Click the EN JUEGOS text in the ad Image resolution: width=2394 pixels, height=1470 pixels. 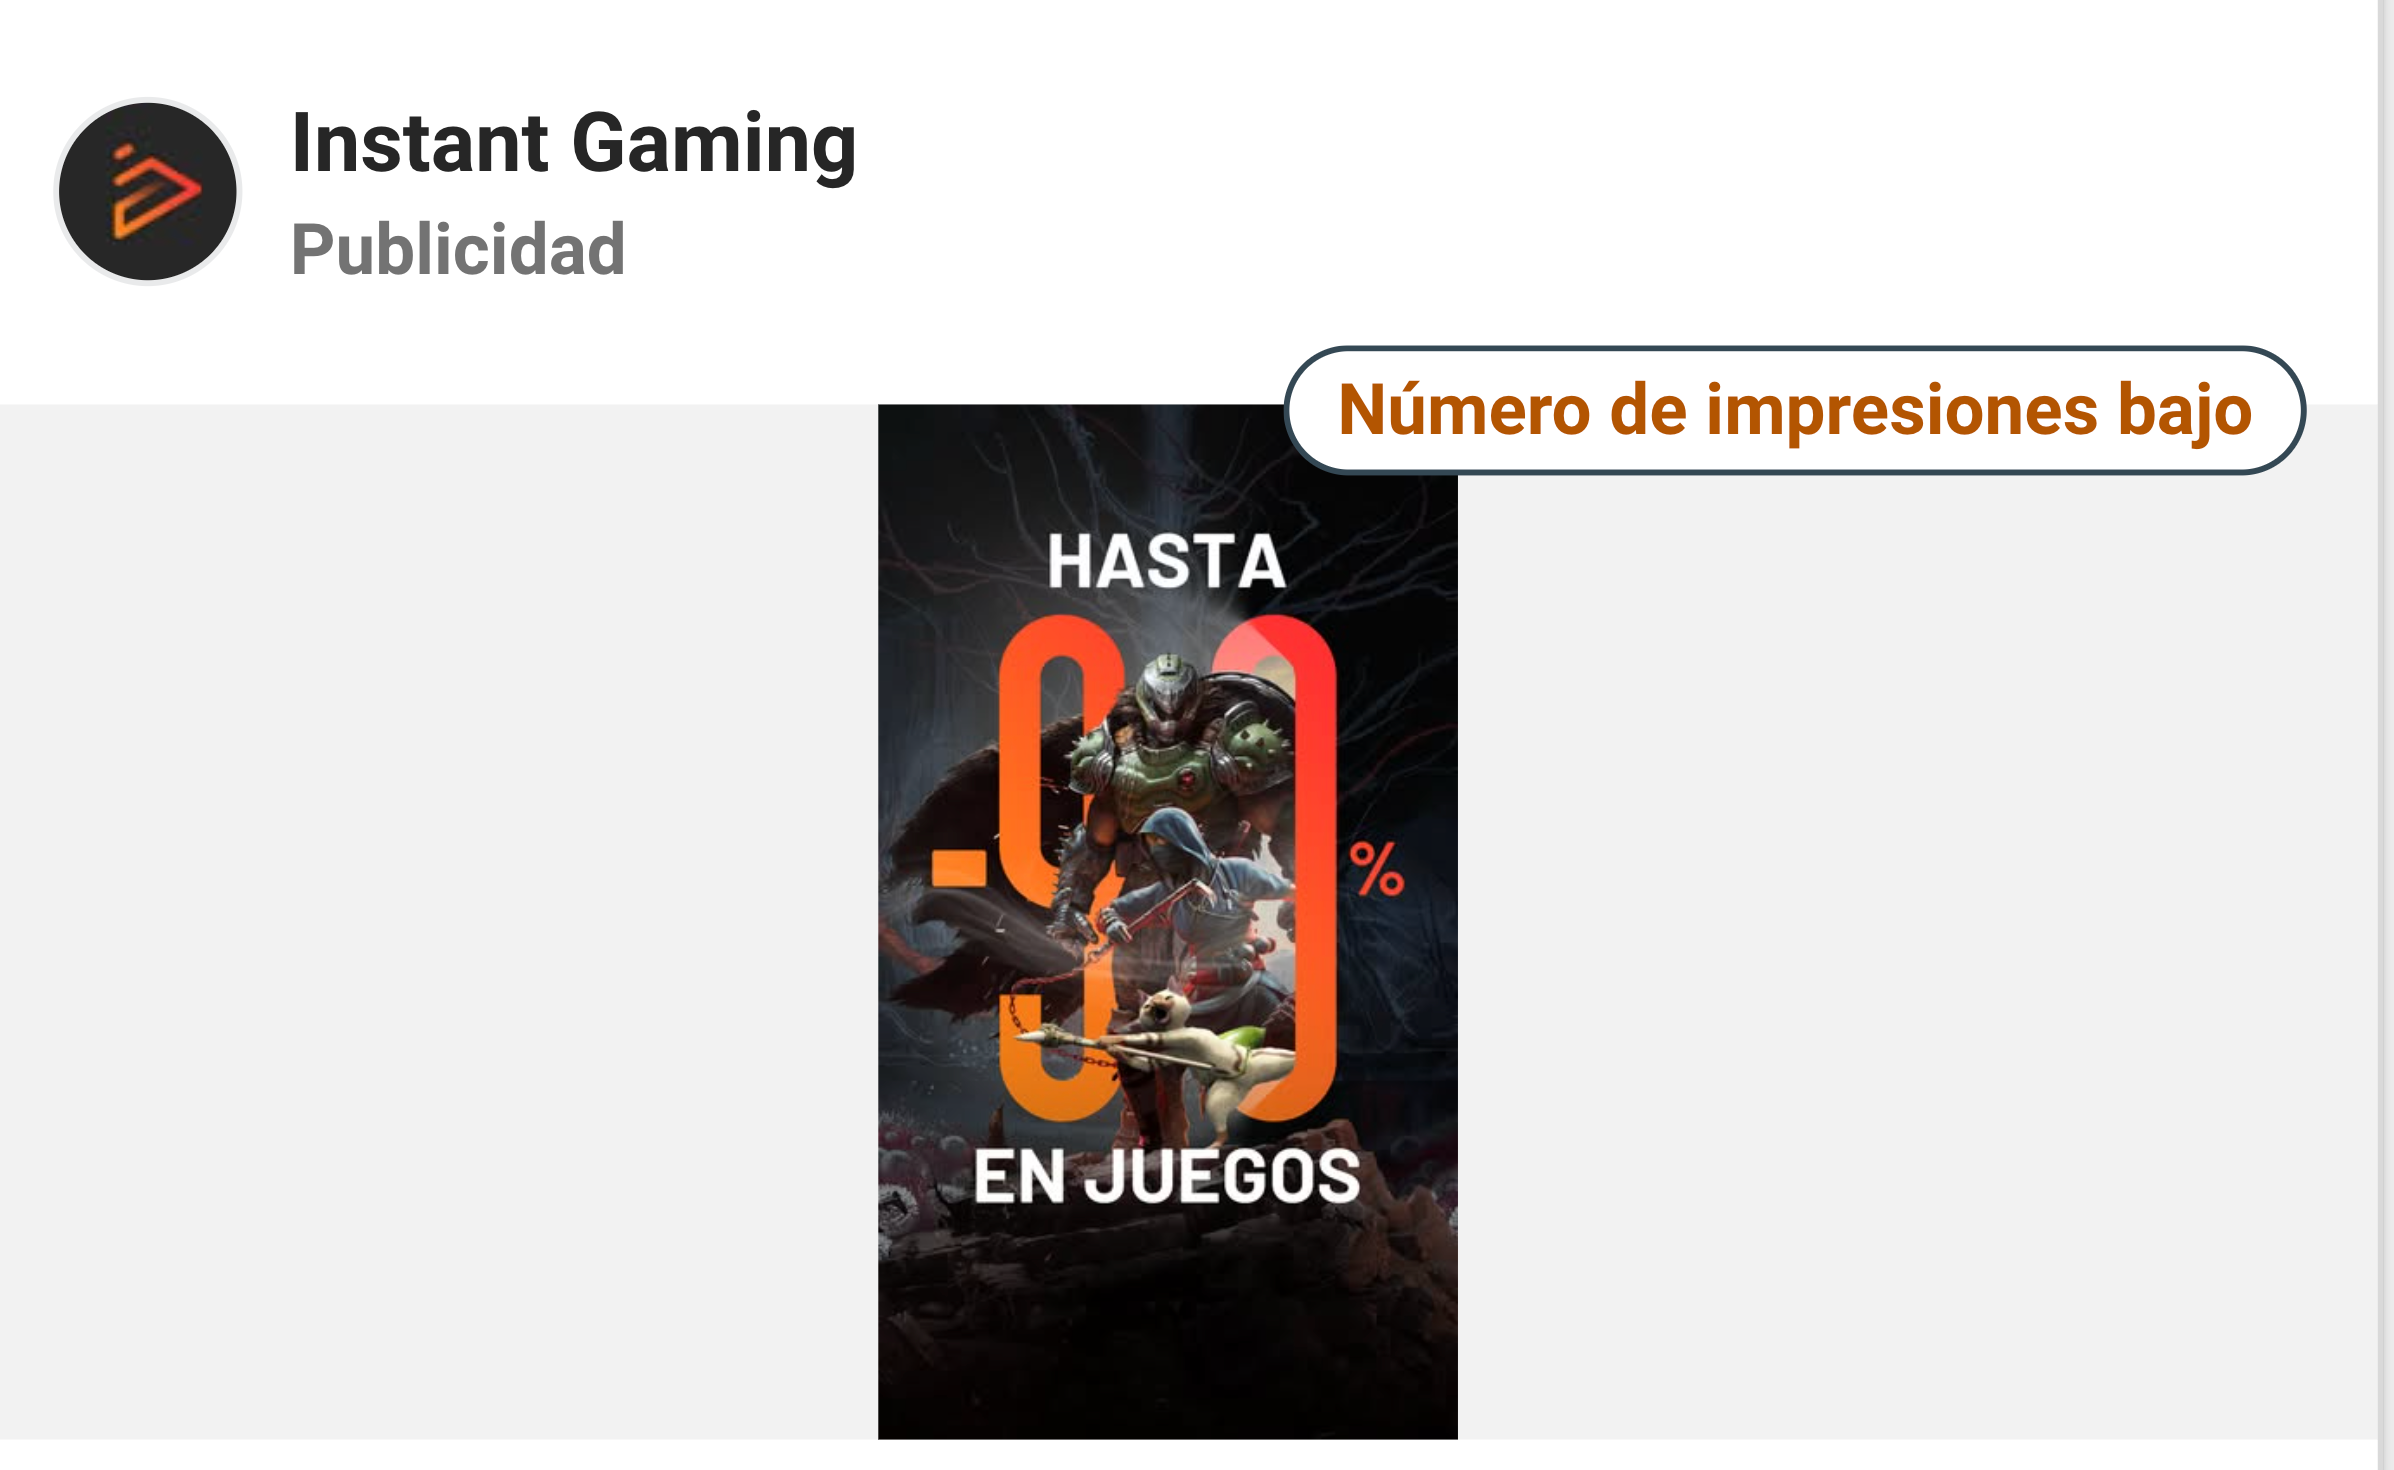tap(1167, 1176)
